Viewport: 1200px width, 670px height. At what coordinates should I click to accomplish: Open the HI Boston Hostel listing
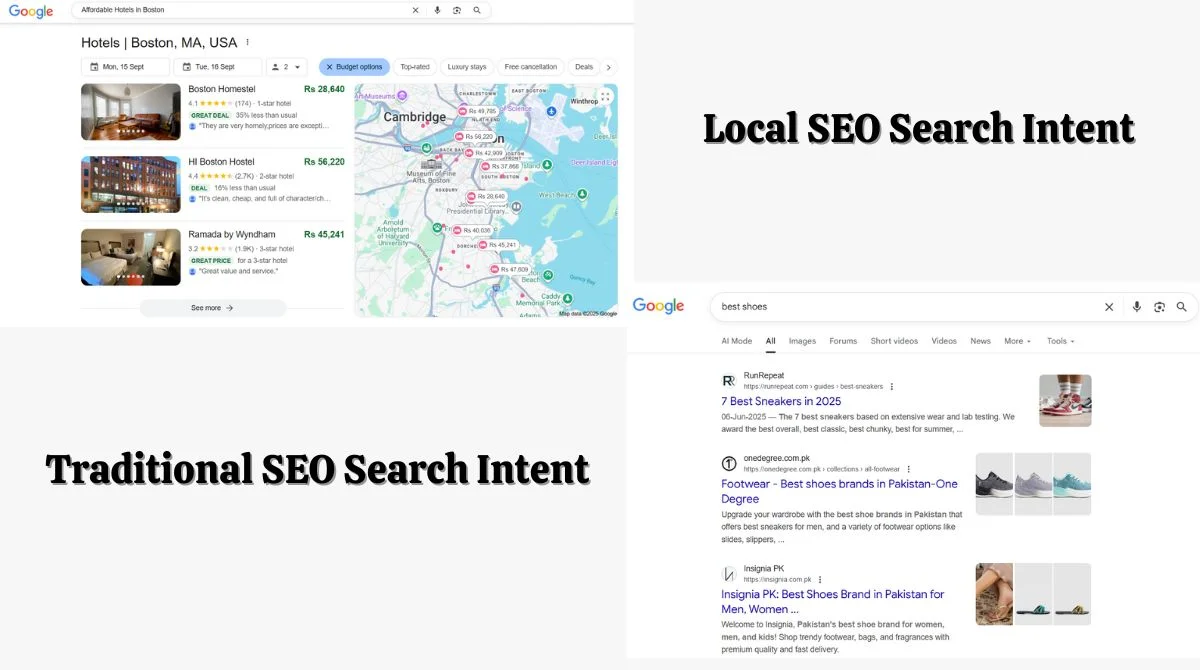(x=221, y=162)
